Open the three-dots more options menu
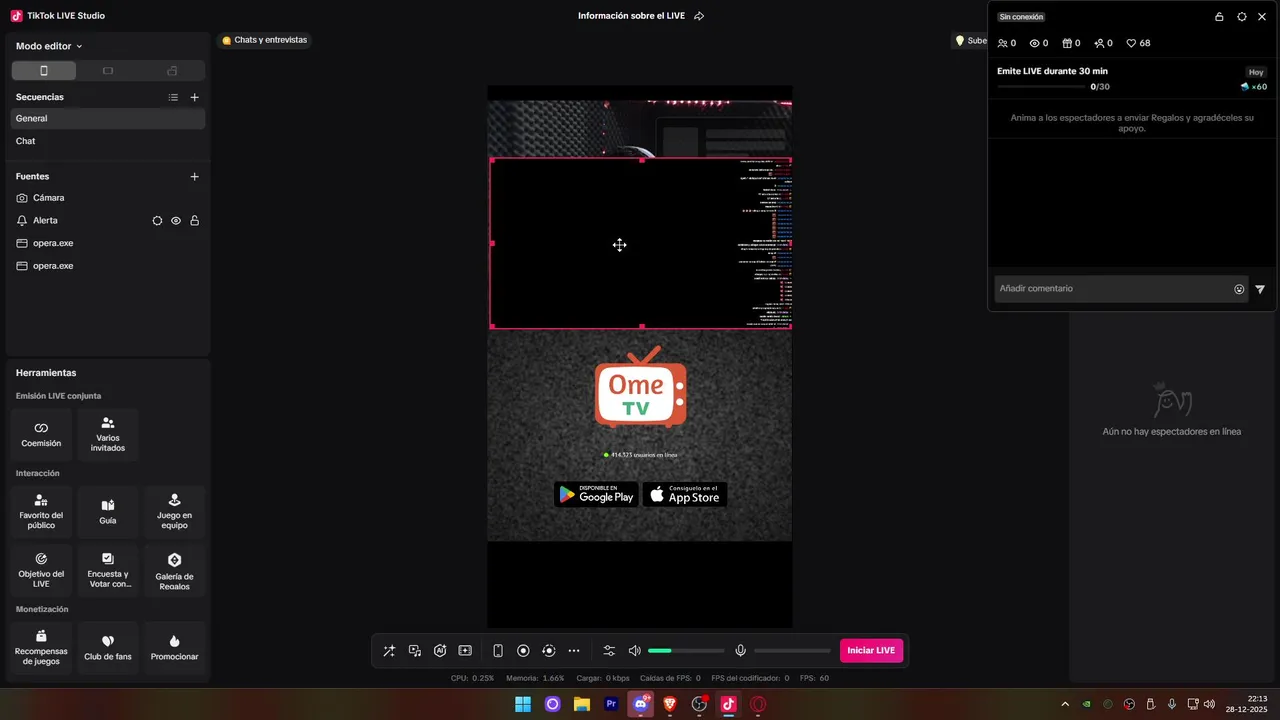This screenshot has width=1280, height=720. coord(574,651)
